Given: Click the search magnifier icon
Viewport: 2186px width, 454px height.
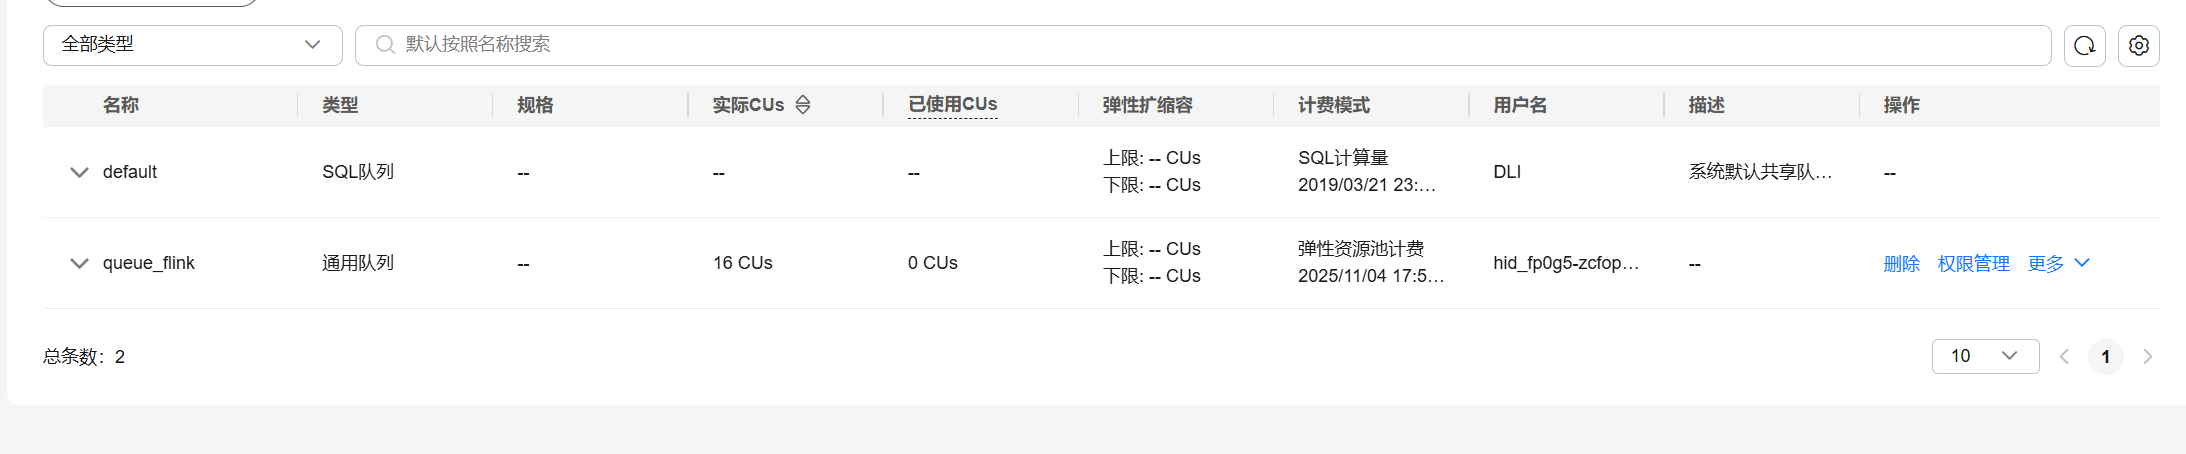Looking at the screenshot, I should point(384,45).
